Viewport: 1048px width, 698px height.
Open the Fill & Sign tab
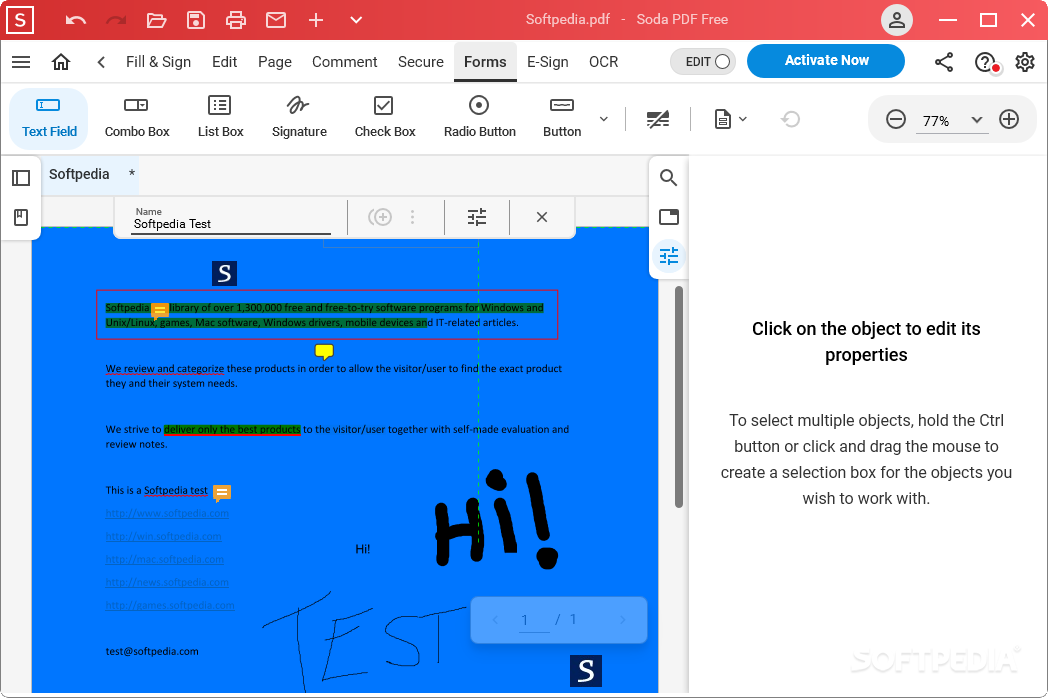pyautogui.click(x=158, y=62)
